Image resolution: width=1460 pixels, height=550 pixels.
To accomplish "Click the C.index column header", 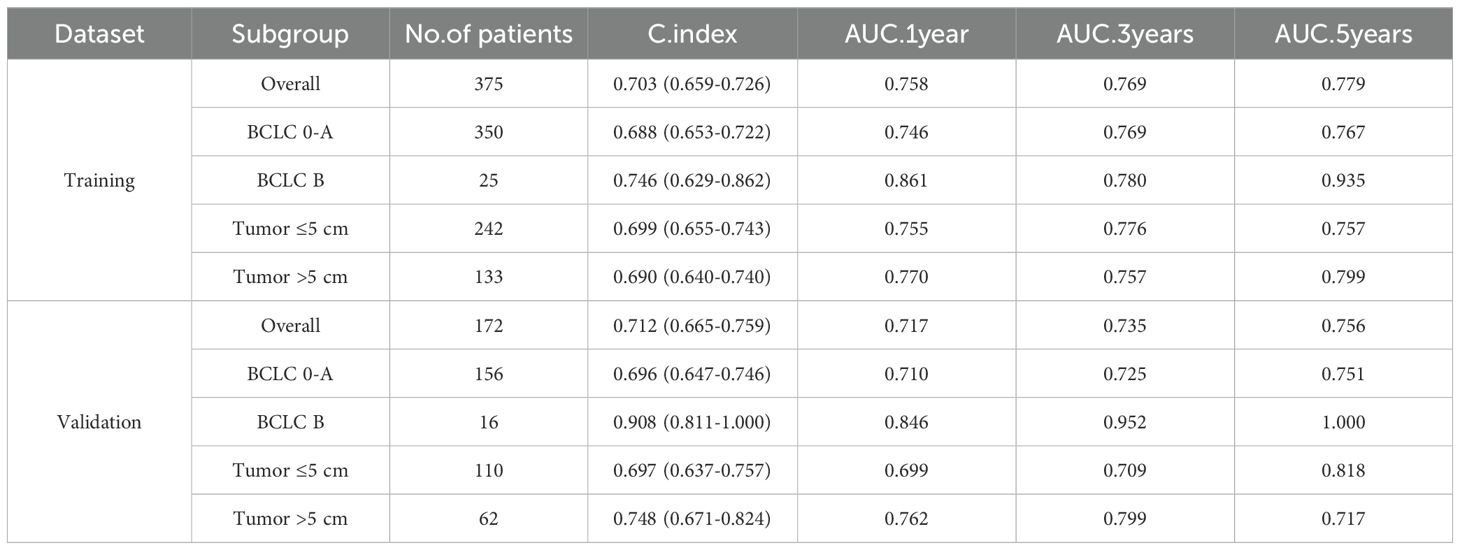I will pos(691,34).
